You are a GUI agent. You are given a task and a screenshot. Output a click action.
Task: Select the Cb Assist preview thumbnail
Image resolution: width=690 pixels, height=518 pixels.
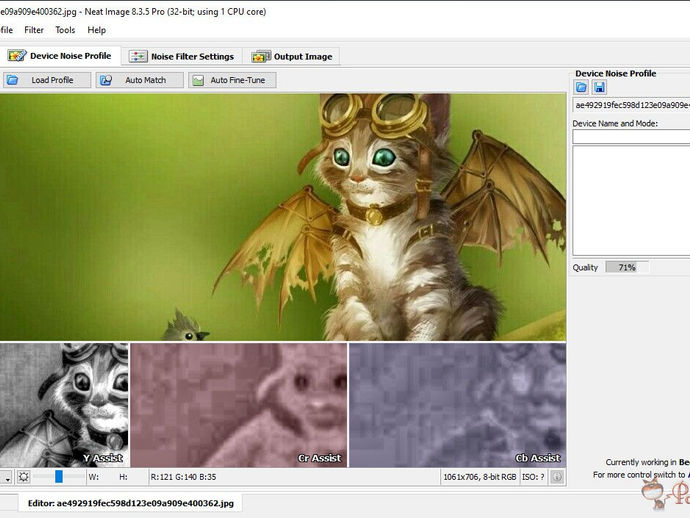click(458, 405)
